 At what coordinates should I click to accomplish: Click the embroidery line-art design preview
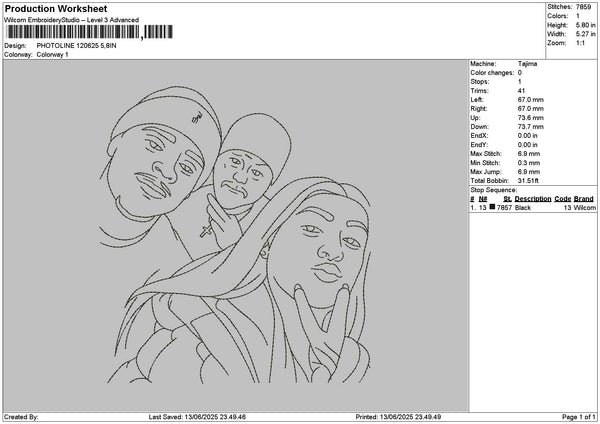point(236,234)
